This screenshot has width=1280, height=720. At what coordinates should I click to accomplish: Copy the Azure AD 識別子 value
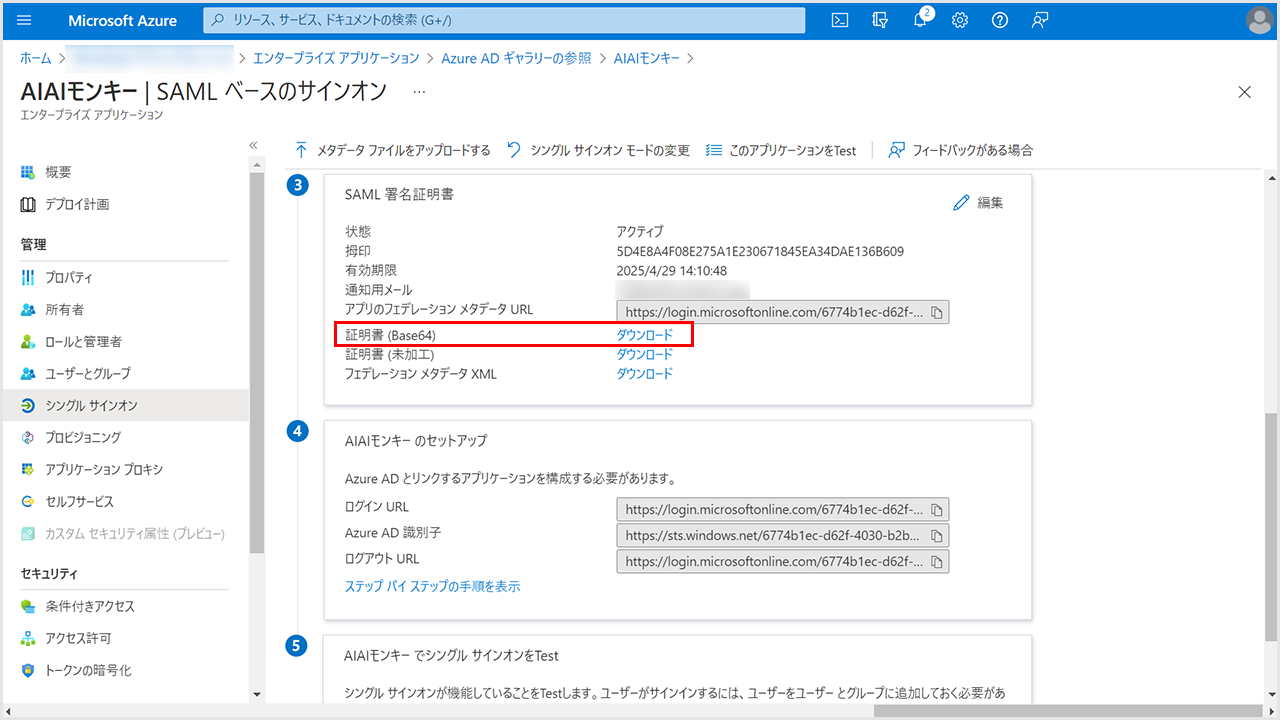point(937,535)
